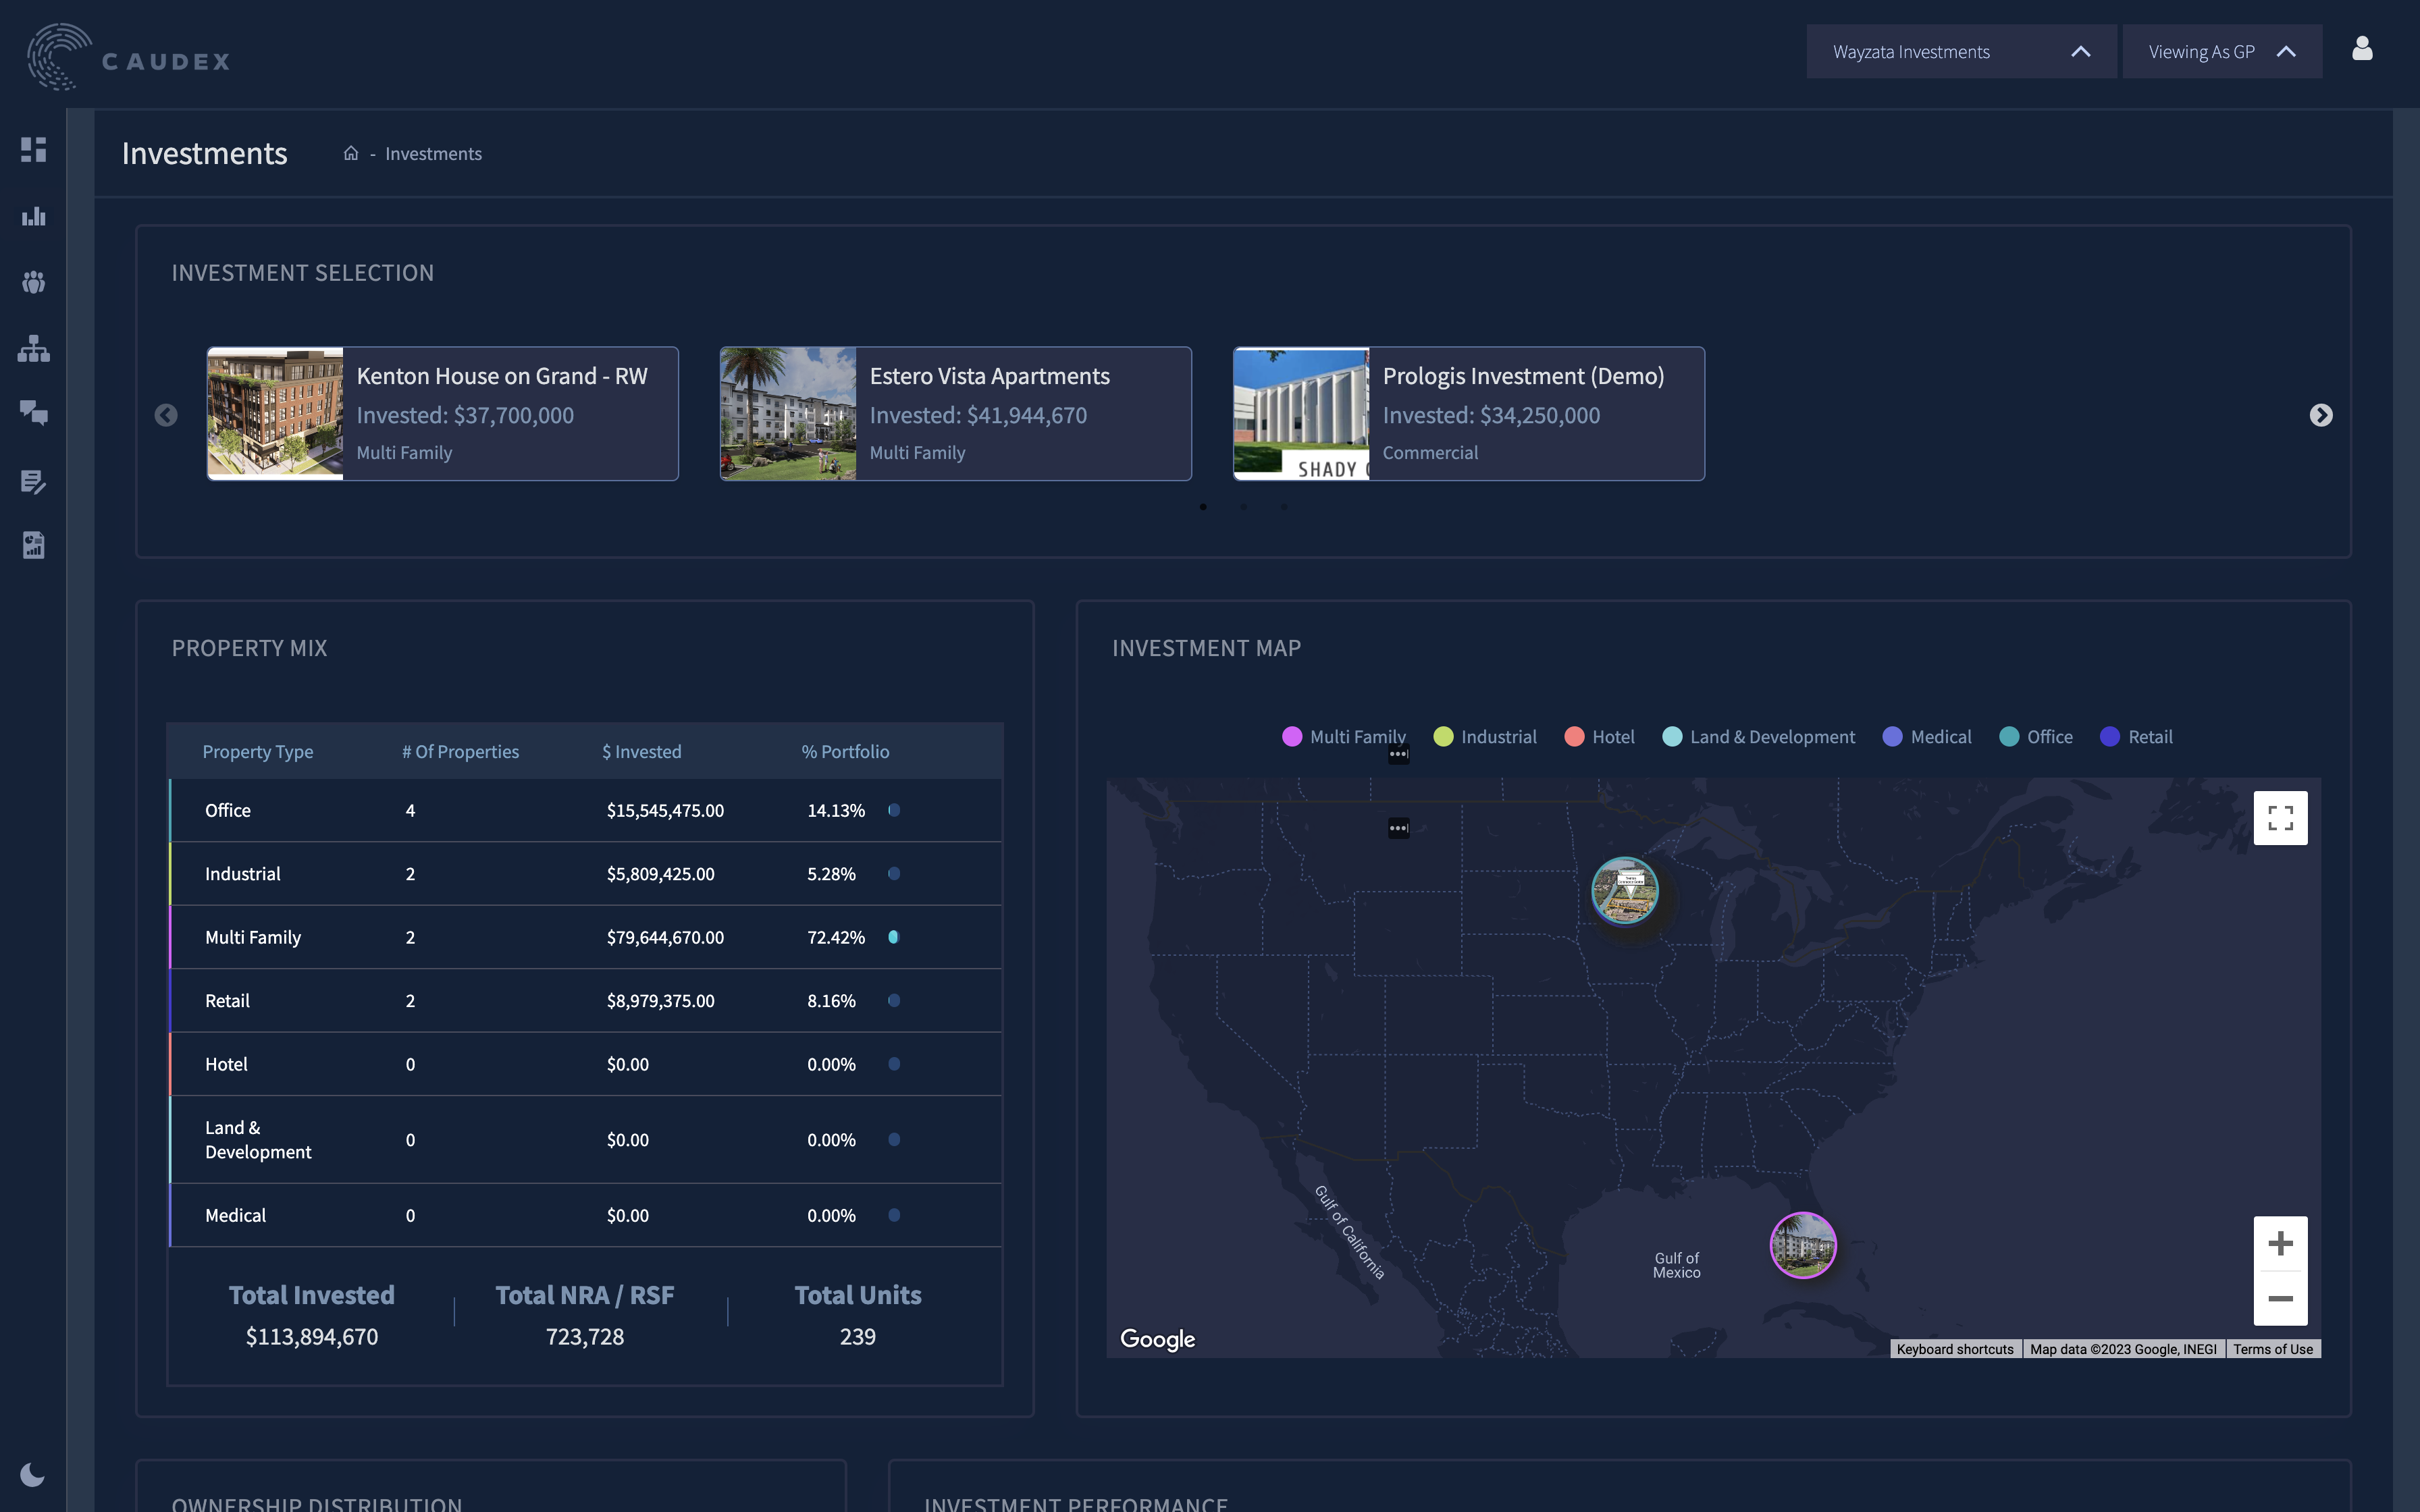Screen dimensions: 2420x1512
Task: Open the dashboard grid icon in sidebar
Action: tap(33, 150)
